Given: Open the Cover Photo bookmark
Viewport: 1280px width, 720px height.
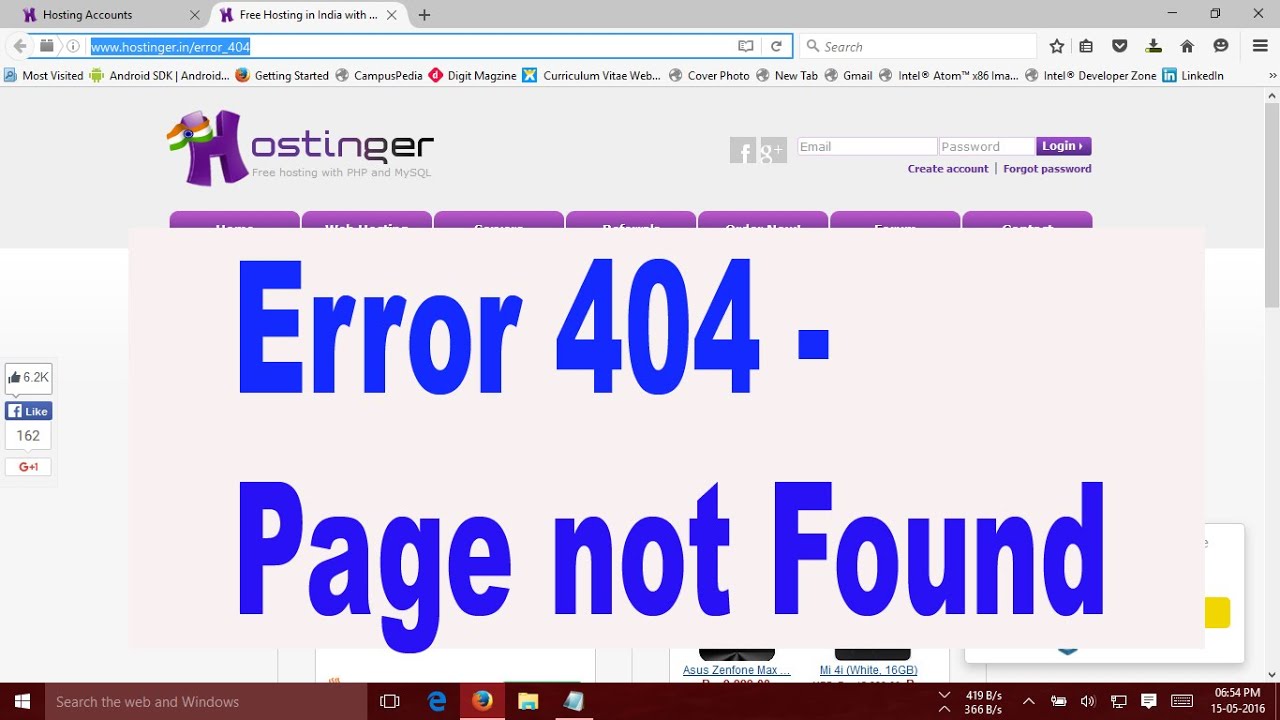Looking at the screenshot, I should pyautogui.click(x=708, y=75).
